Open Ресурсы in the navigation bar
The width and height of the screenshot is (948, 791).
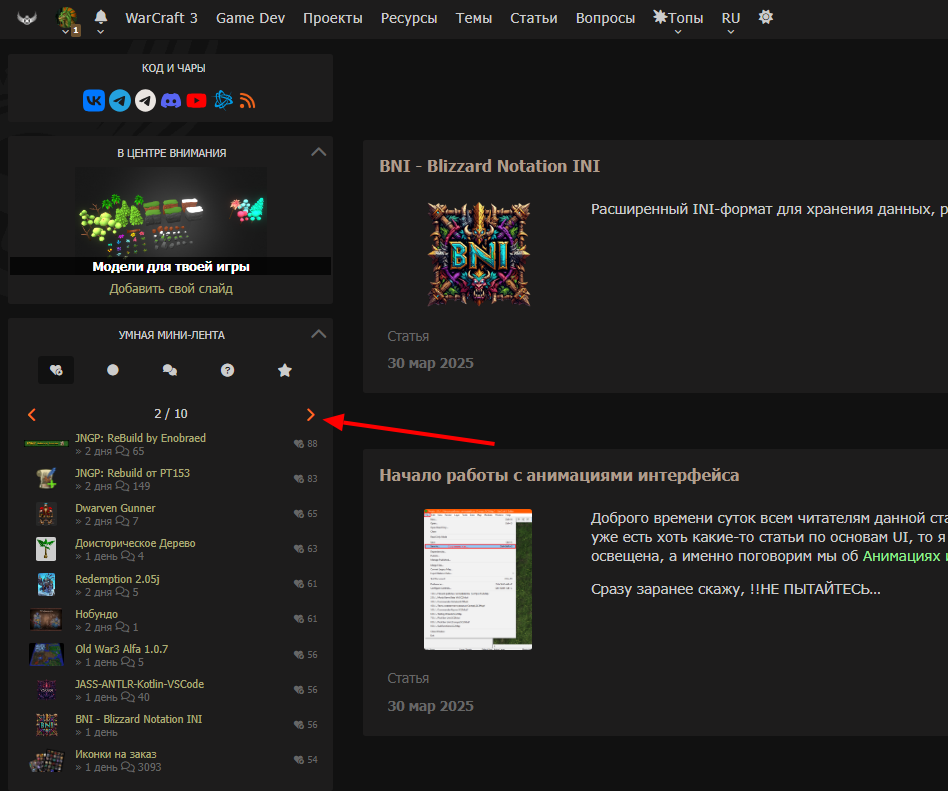[409, 18]
